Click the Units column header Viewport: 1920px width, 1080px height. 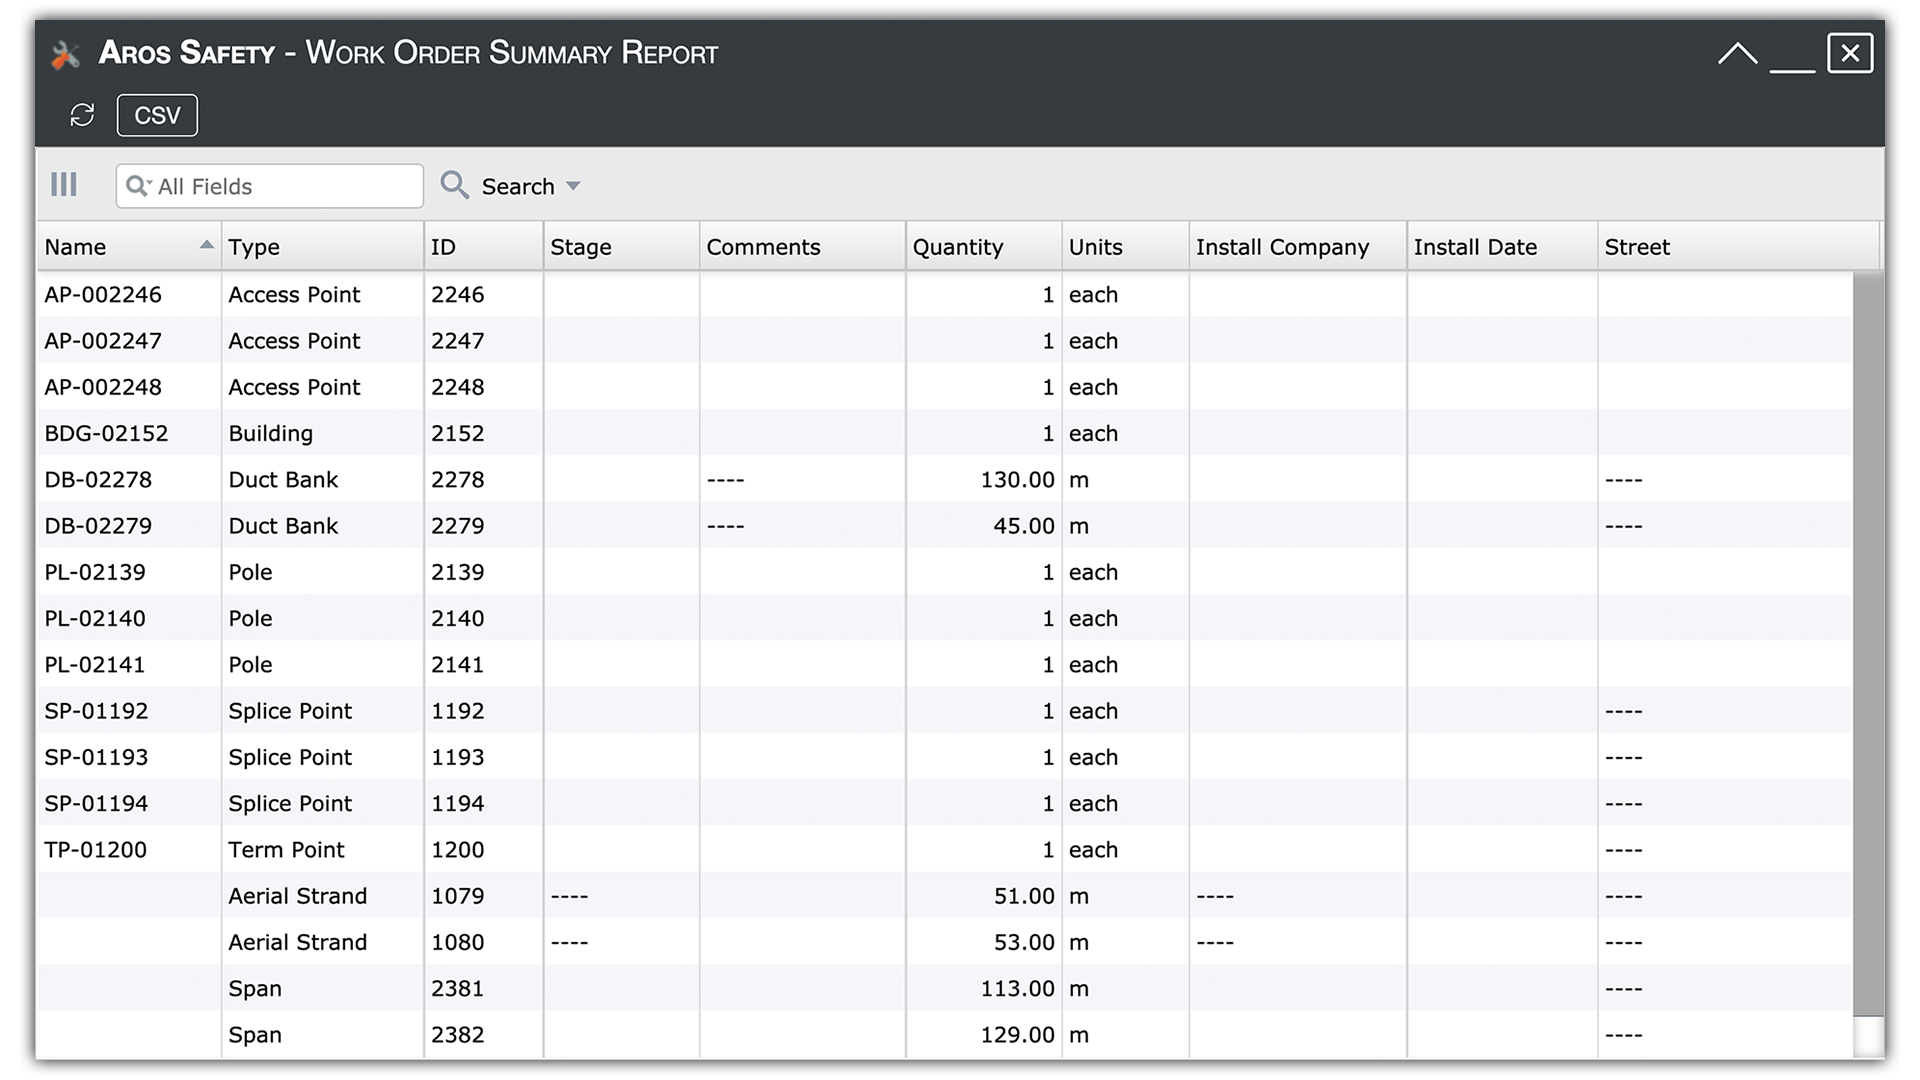coord(1125,247)
